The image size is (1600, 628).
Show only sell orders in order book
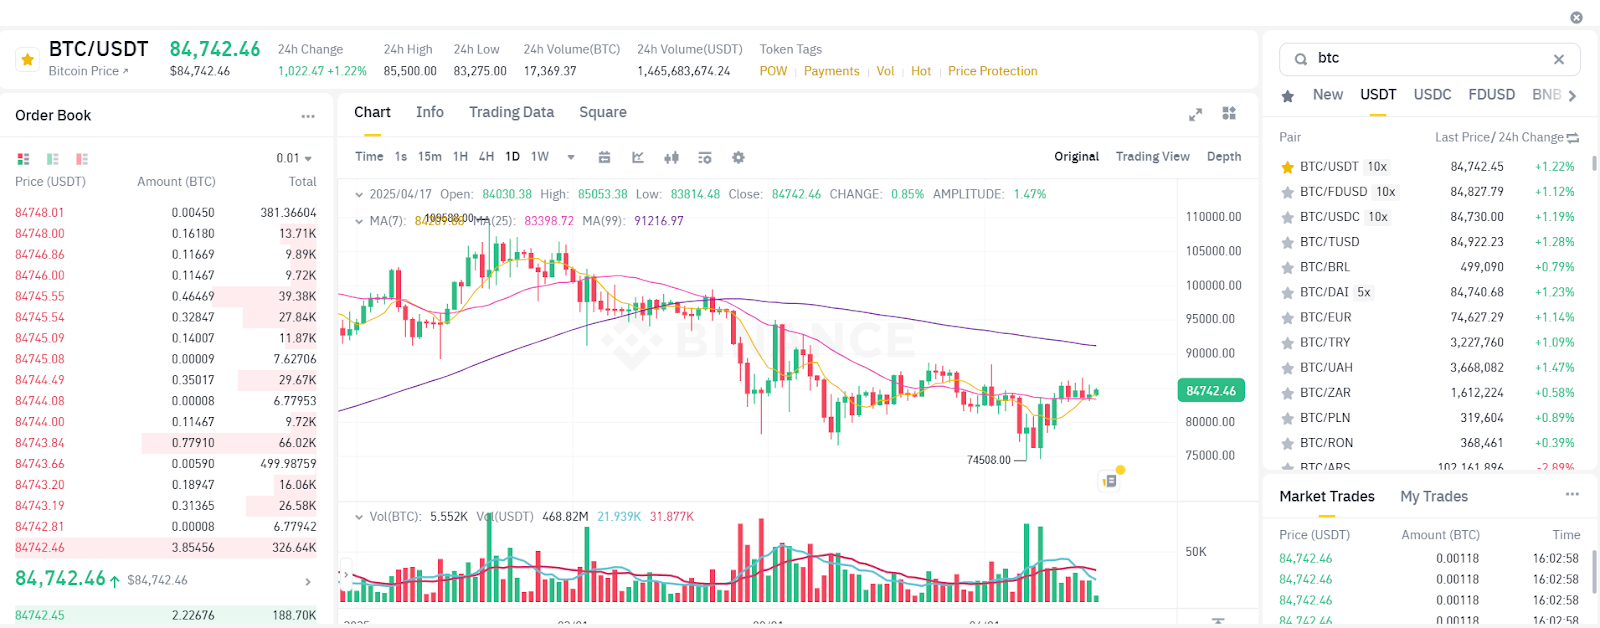pyautogui.click(x=82, y=159)
